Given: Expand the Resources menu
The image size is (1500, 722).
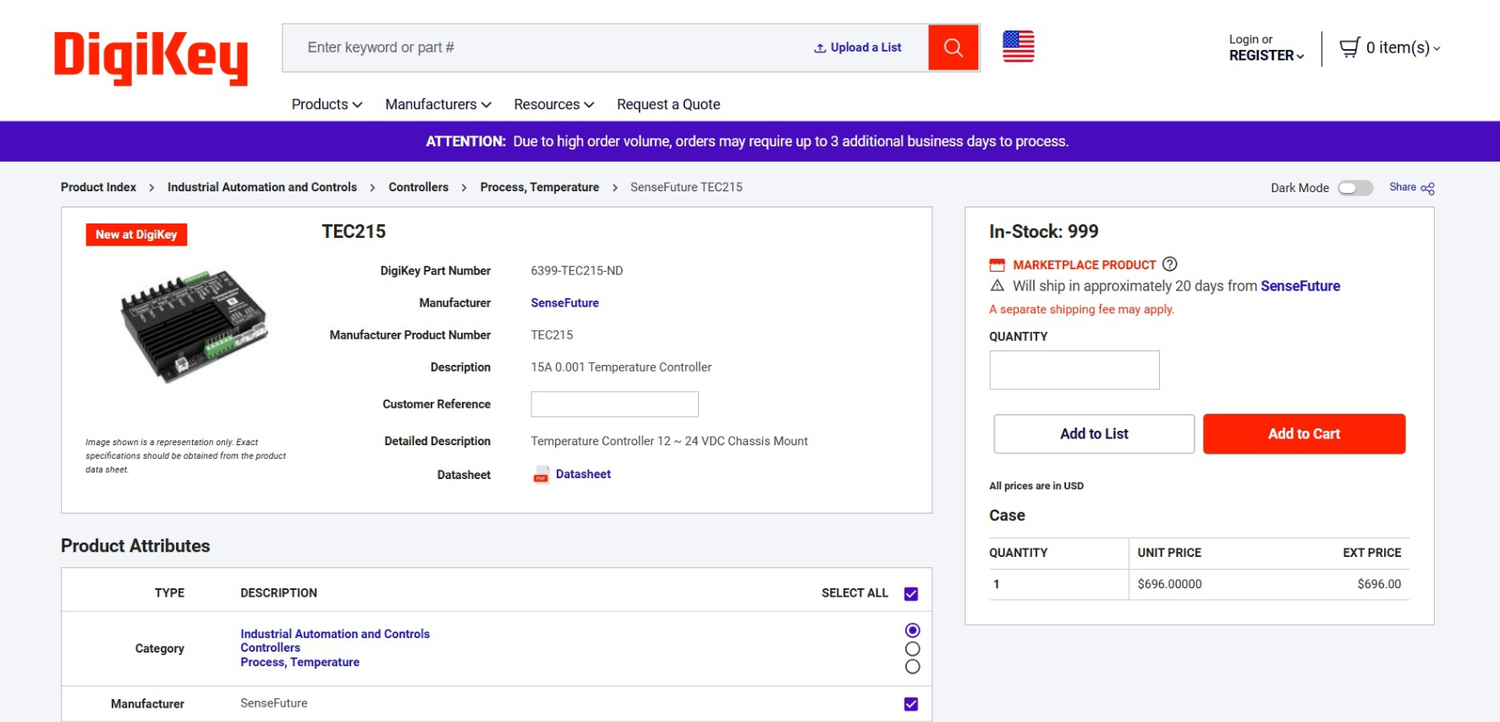Looking at the screenshot, I should pyautogui.click(x=554, y=104).
